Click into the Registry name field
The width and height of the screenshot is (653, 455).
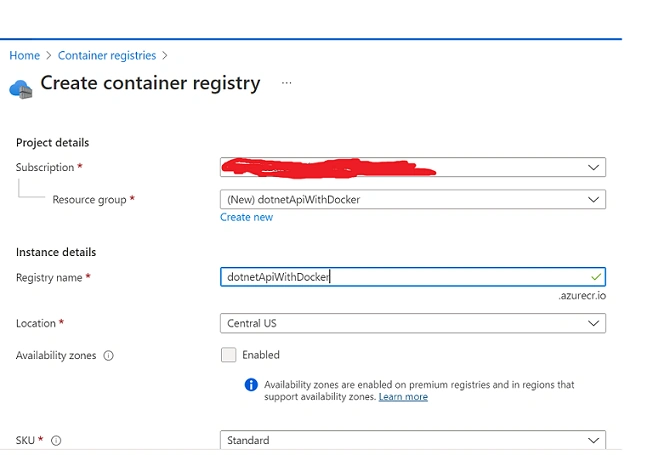coord(413,277)
